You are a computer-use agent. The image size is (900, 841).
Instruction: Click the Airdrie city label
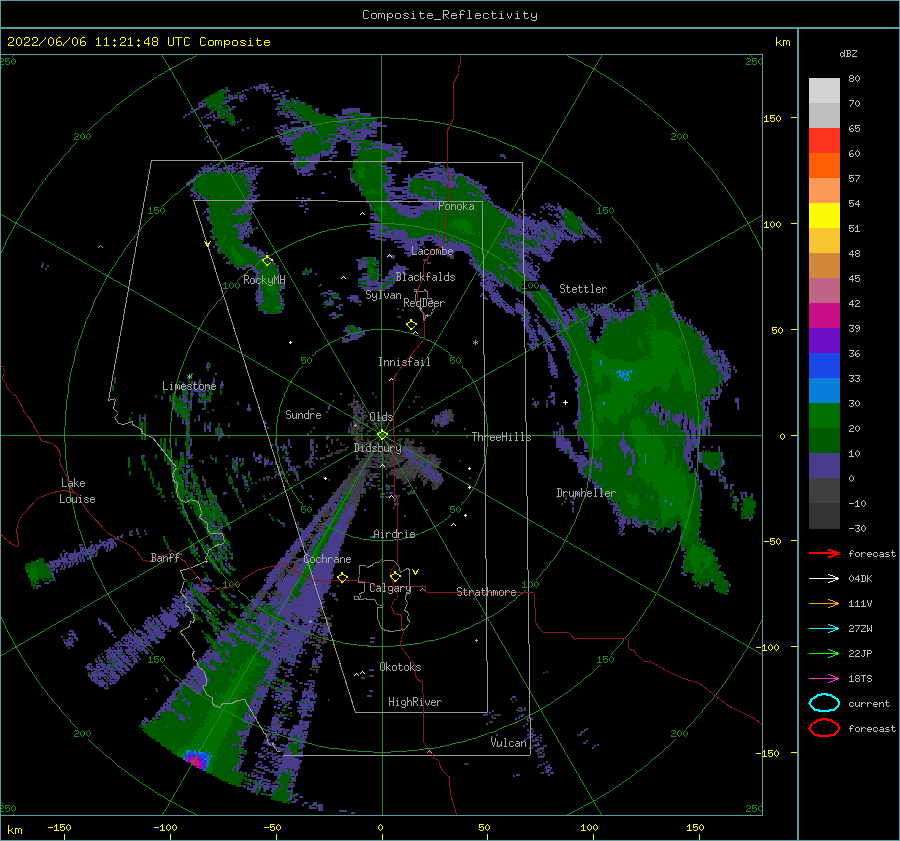[x=394, y=534]
